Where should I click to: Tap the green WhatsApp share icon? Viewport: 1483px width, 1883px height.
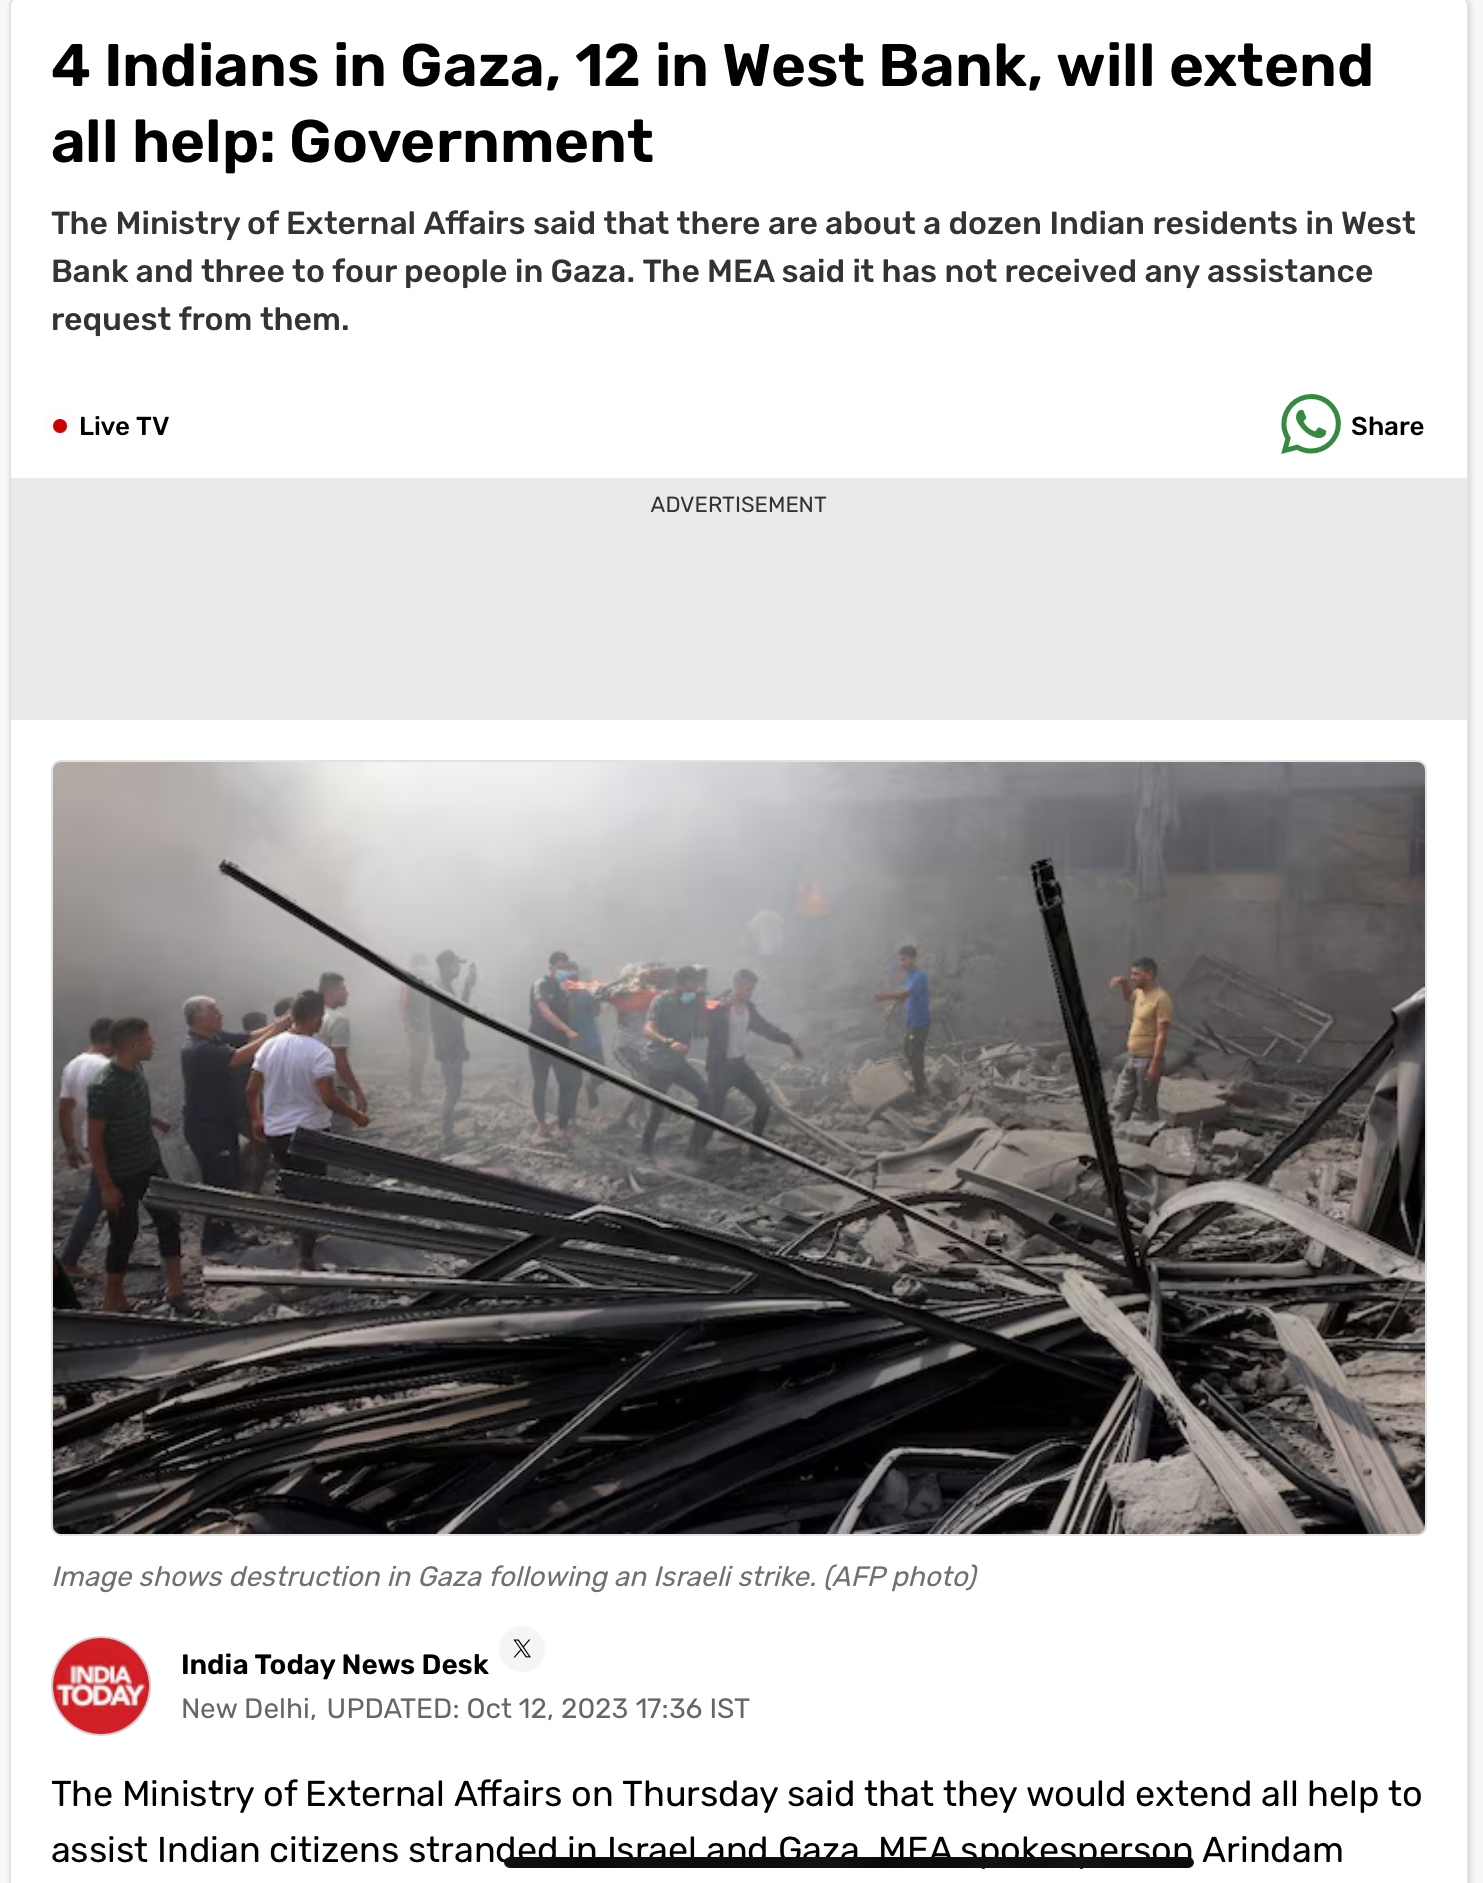click(x=1310, y=425)
